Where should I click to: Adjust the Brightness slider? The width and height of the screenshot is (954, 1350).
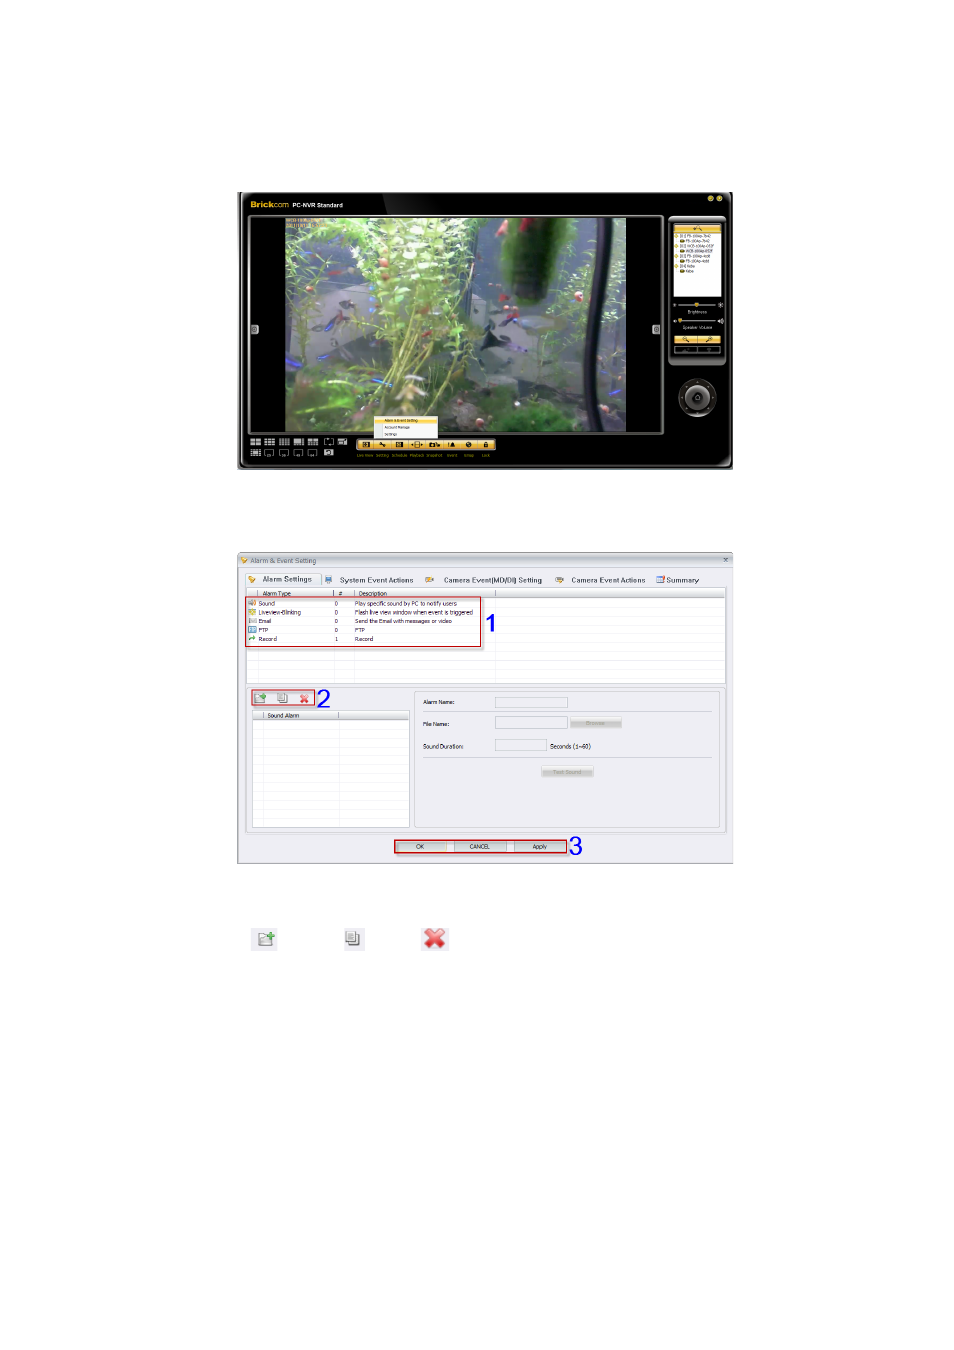click(x=697, y=305)
